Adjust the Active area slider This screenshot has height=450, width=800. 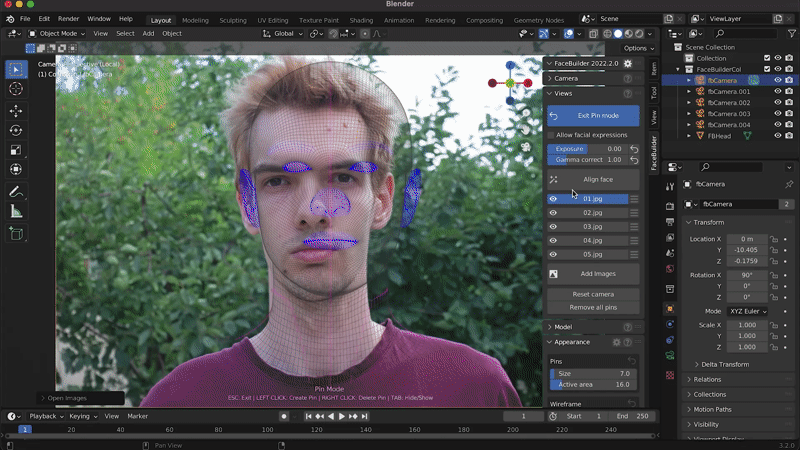(593, 385)
